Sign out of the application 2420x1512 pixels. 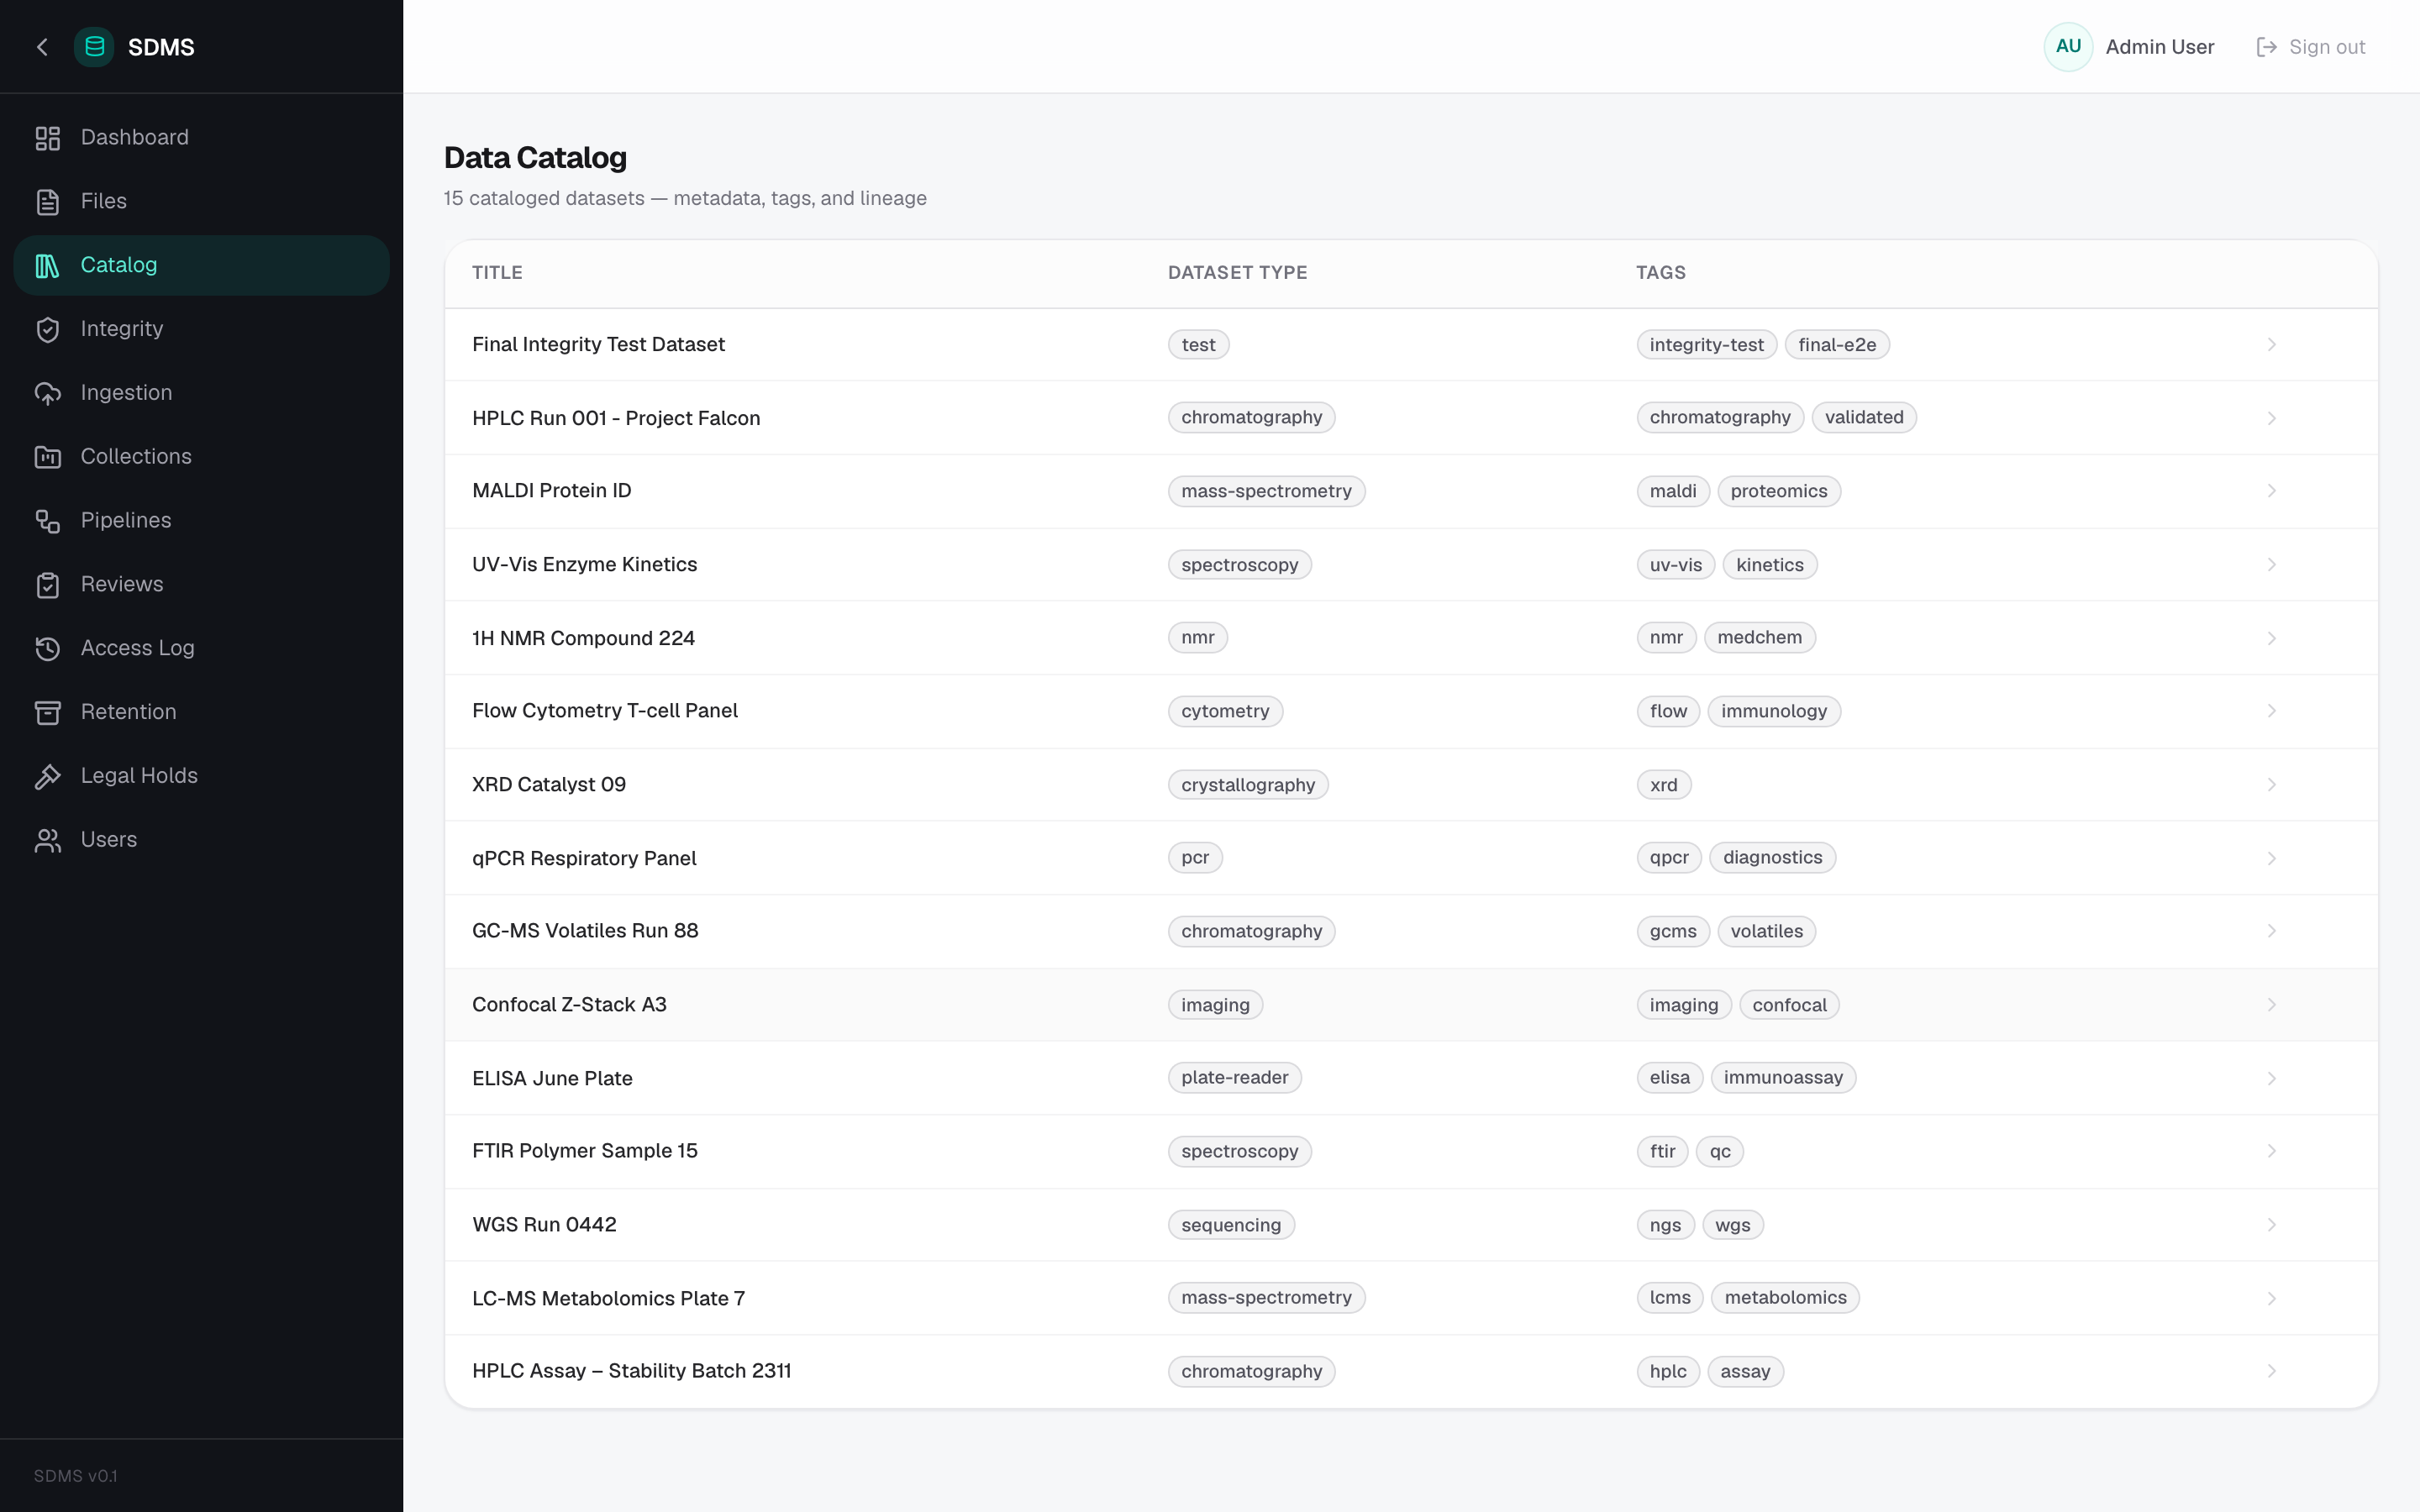tap(2311, 47)
